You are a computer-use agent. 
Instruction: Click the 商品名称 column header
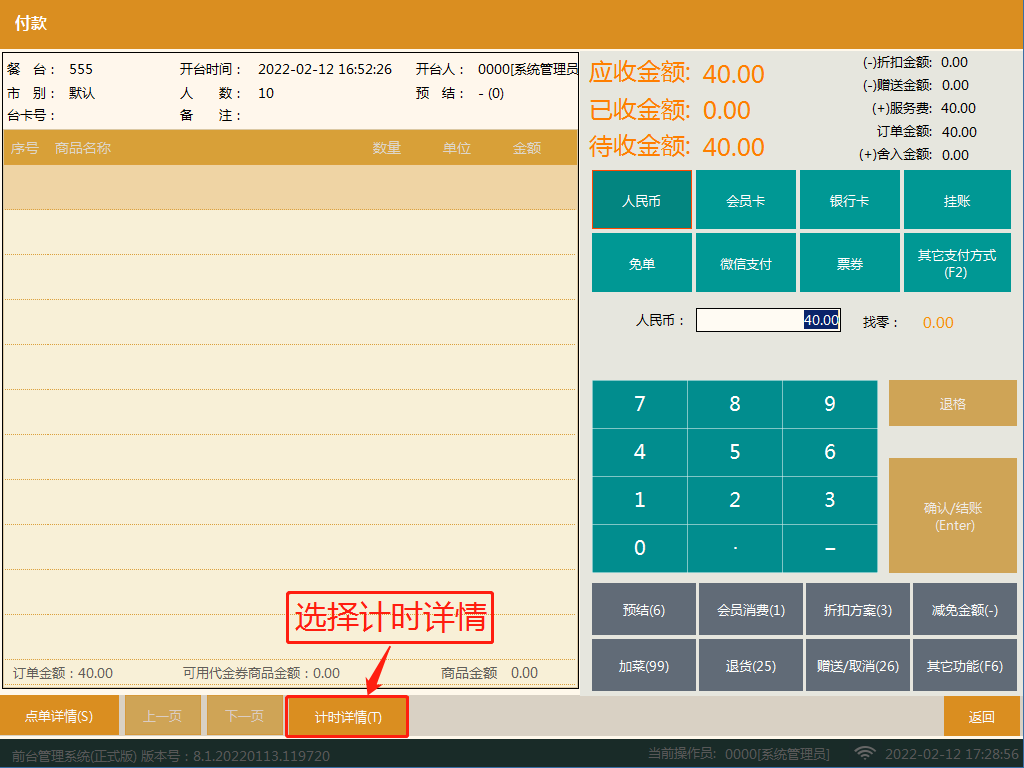(83, 148)
